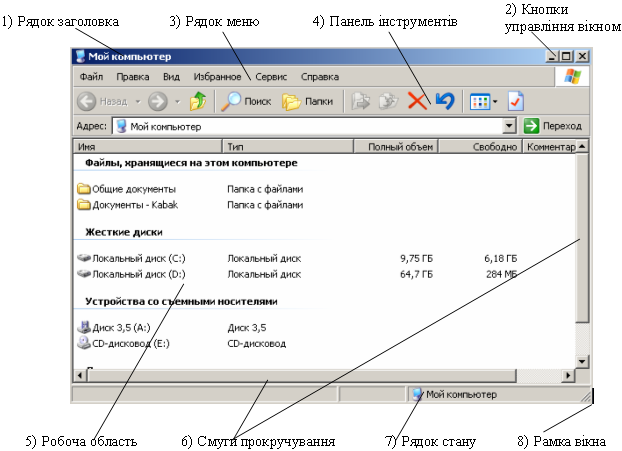Screen dimensions: 622x451
Task: Toggle the Folders (Папки) pane button
Action: 307,102
